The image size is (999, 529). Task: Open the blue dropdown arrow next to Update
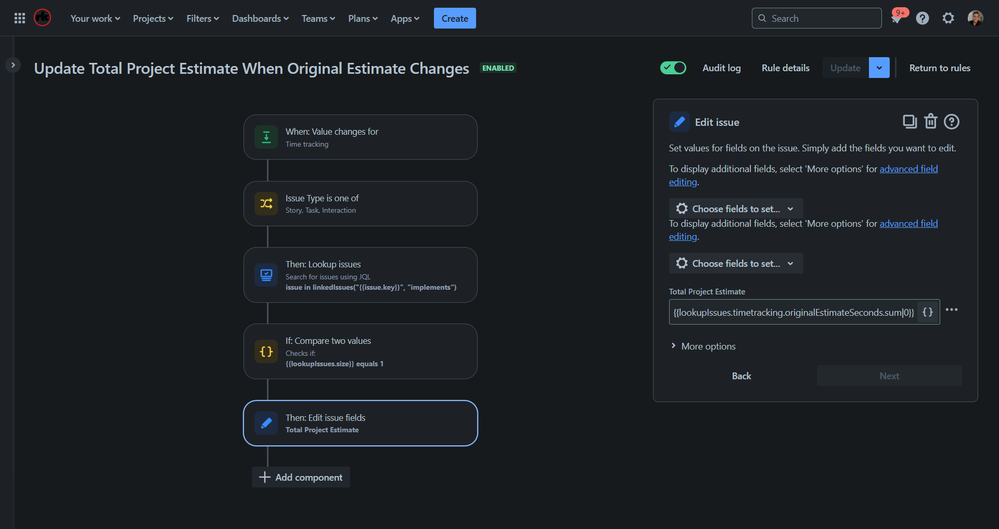(879, 68)
